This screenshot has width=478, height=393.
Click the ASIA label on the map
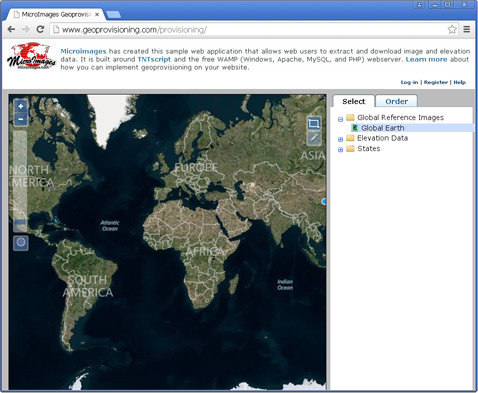[x=313, y=156]
